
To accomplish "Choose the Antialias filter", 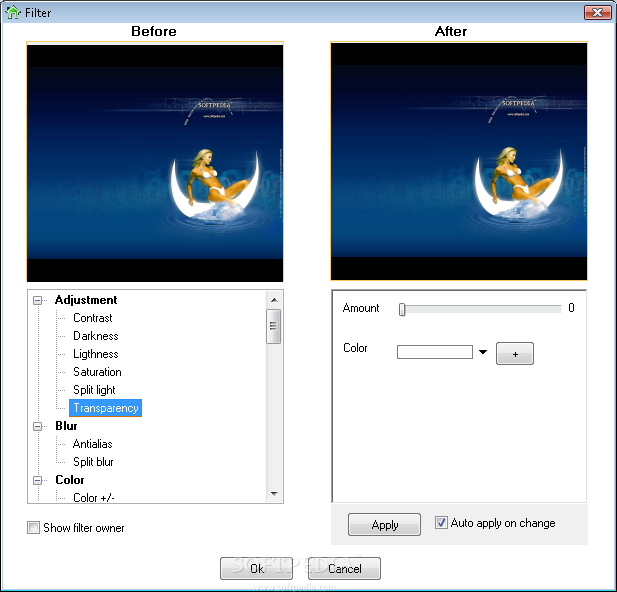I will [92, 444].
